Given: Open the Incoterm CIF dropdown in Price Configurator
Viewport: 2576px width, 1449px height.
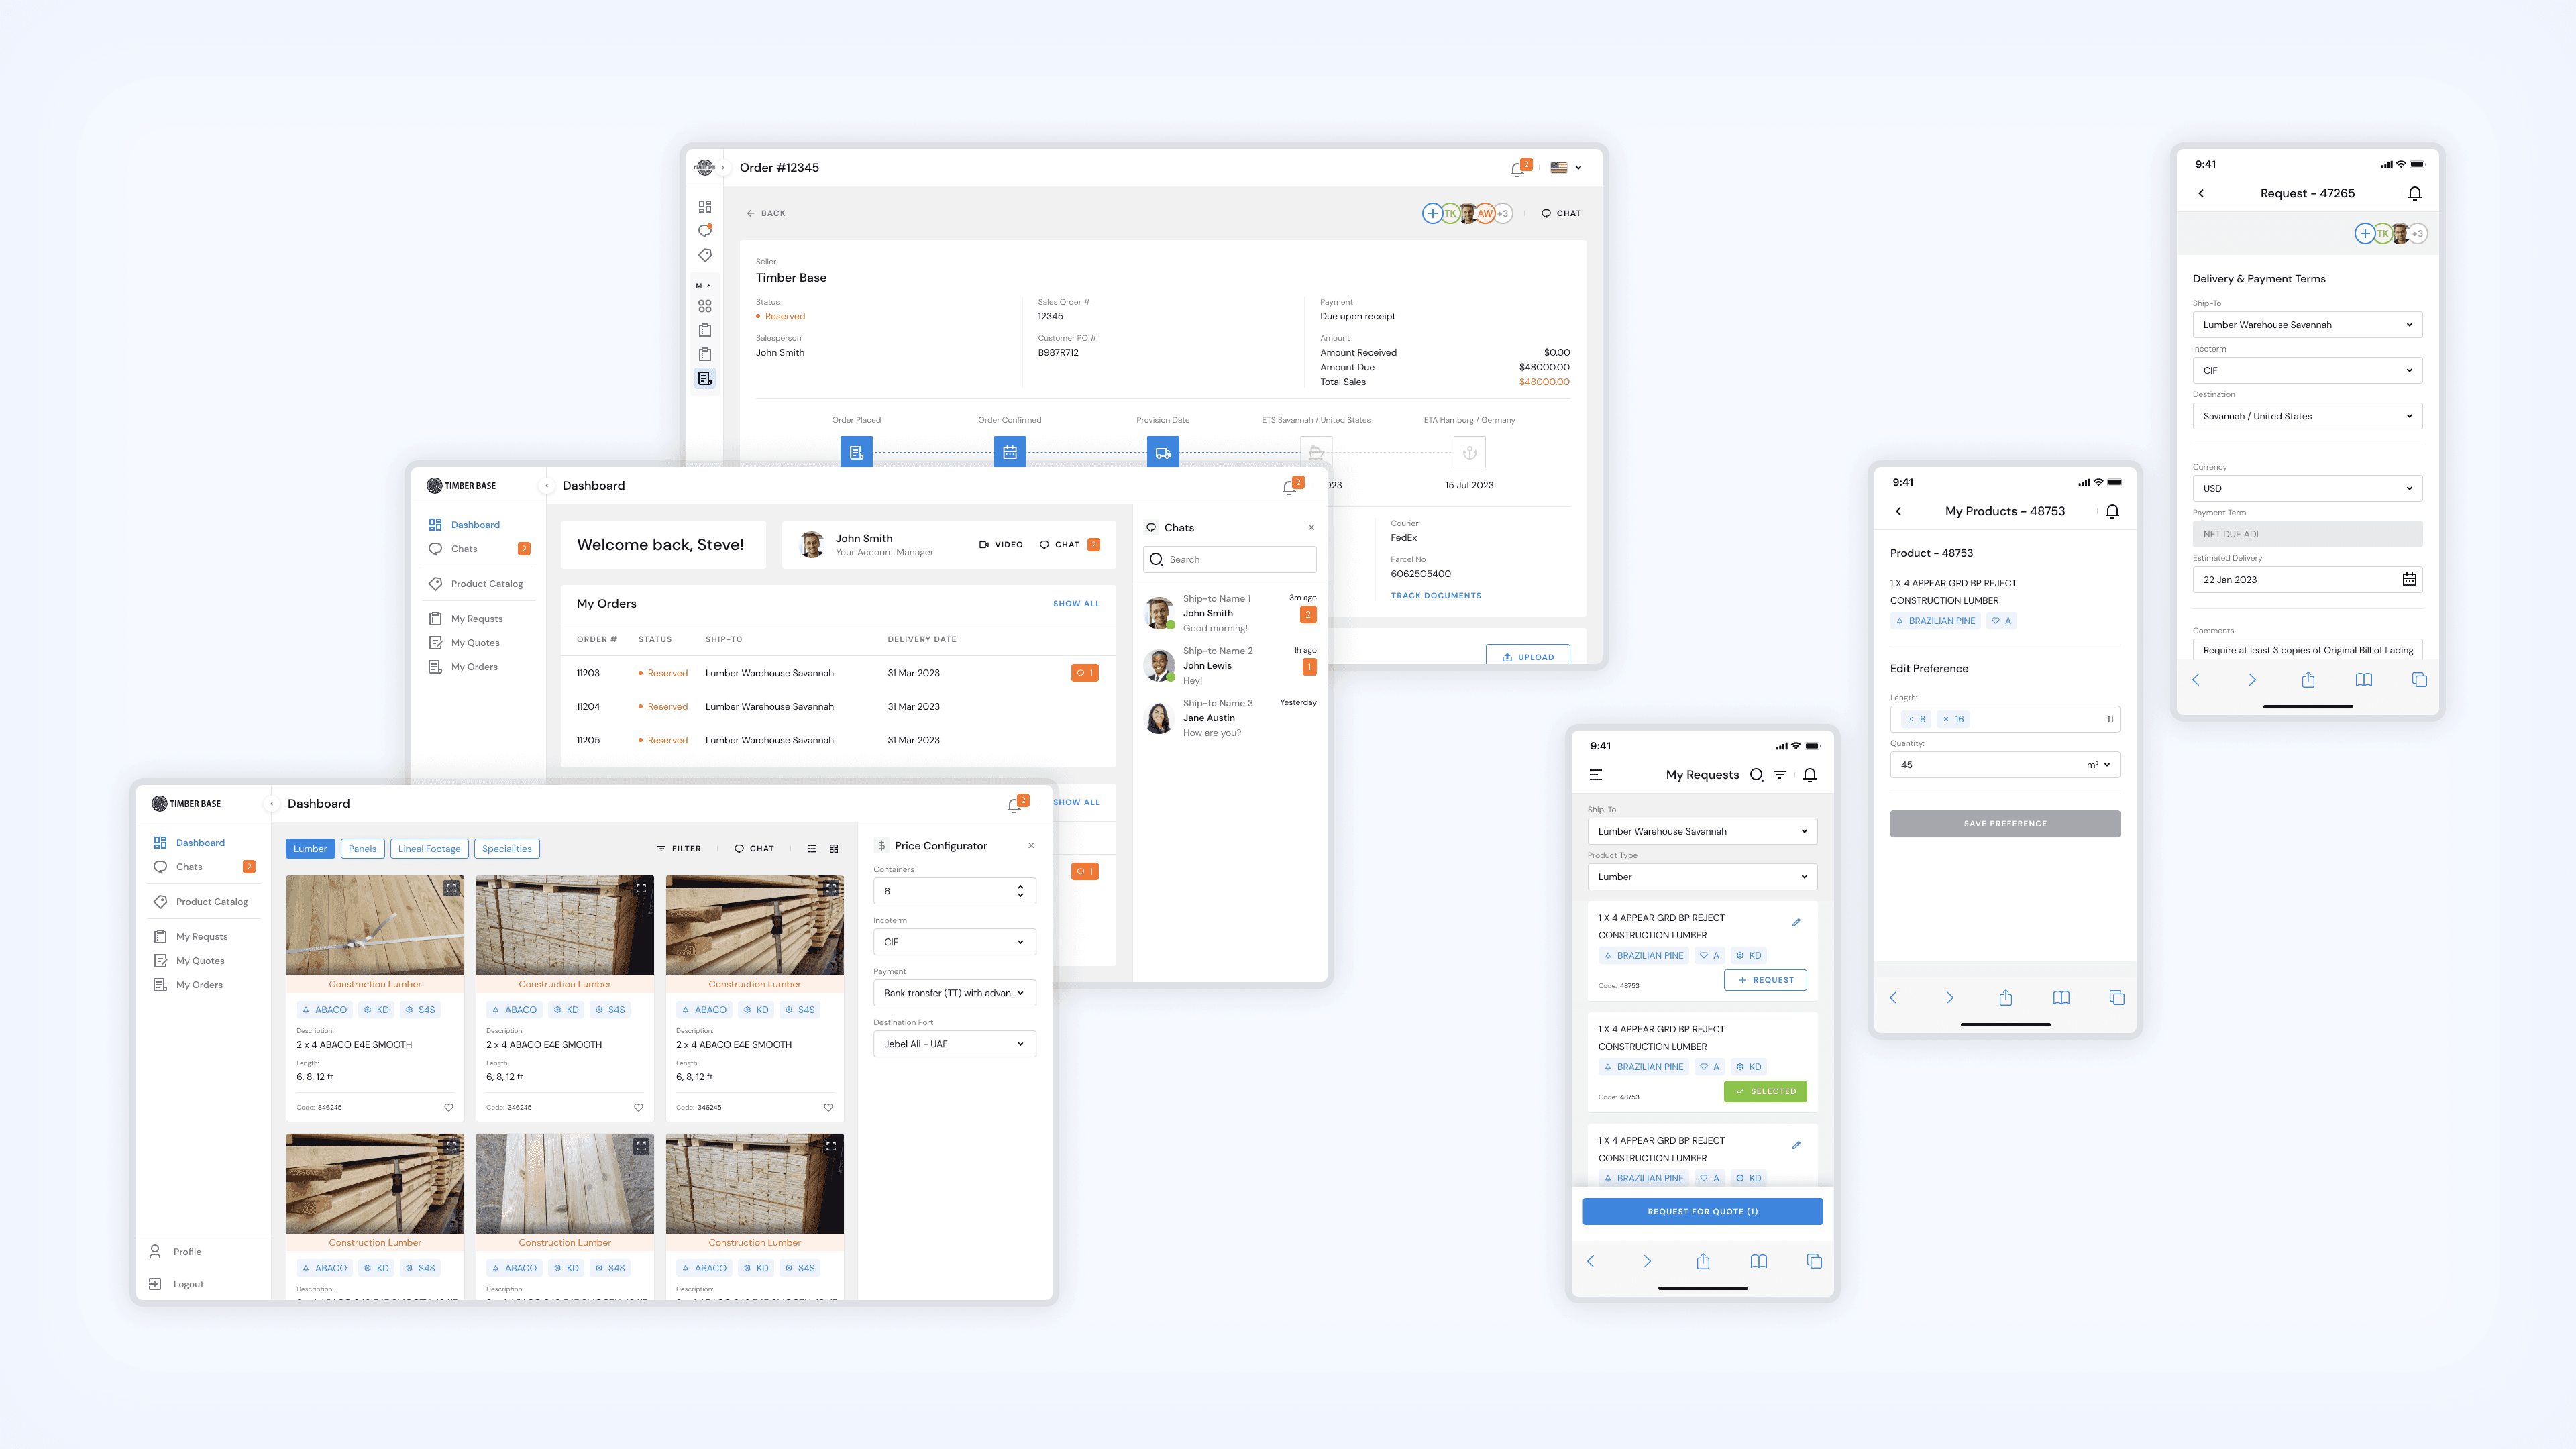Looking at the screenshot, I should tap(954, 941).
